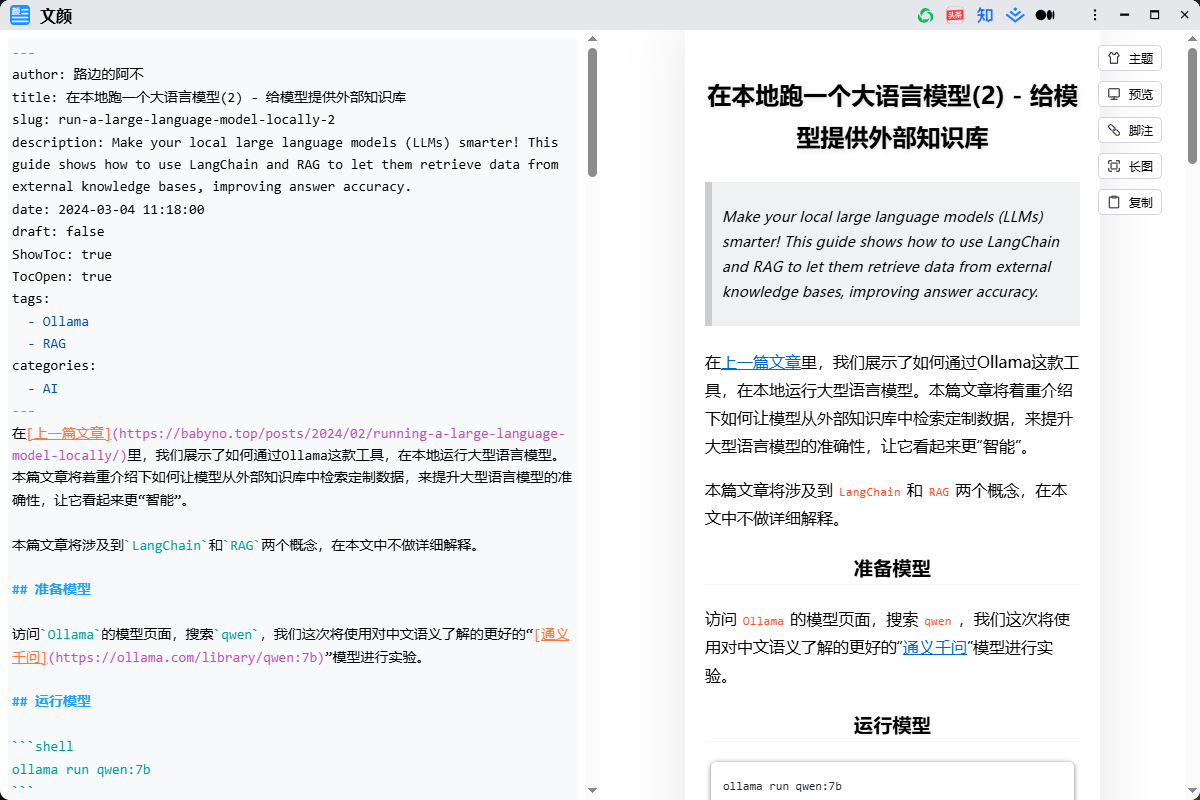The width and height of the screenshot is (1200, 800).
Task: Click the preview pane scrollbar thumb
Action: tap(1192, 105)
